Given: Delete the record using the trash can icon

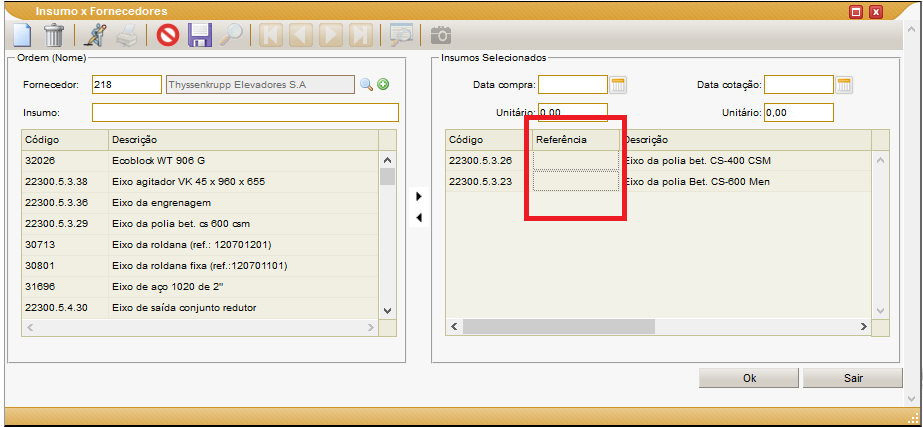Looking at the screenshot, I should pos(54,35).
